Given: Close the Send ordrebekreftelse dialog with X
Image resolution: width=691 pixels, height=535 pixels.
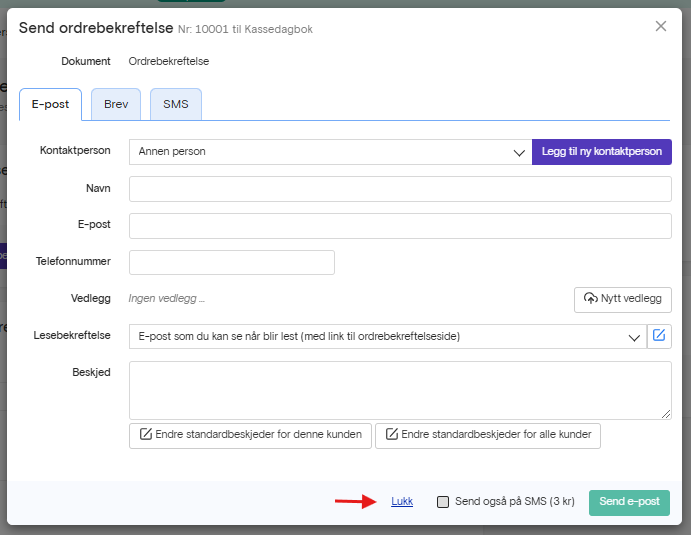Looking at the screenshot, I should [x=661, y=26].
